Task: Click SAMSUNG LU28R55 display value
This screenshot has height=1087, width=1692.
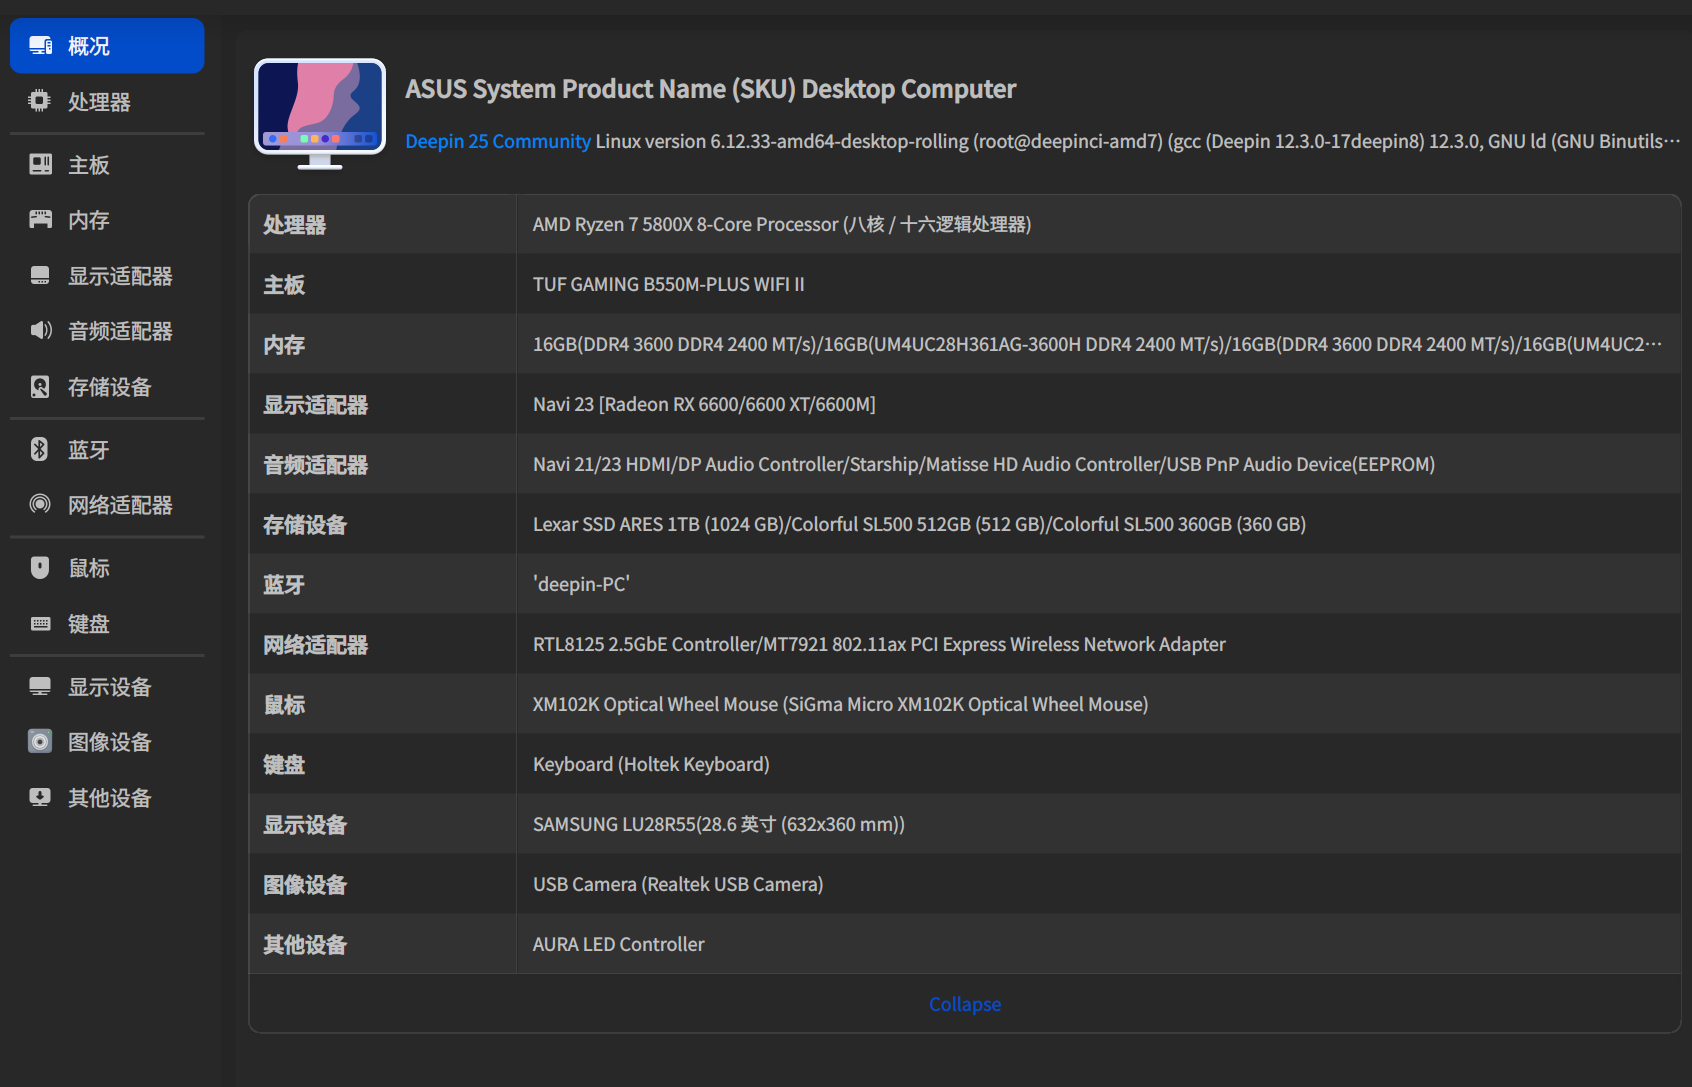Action: coord(719,824)
